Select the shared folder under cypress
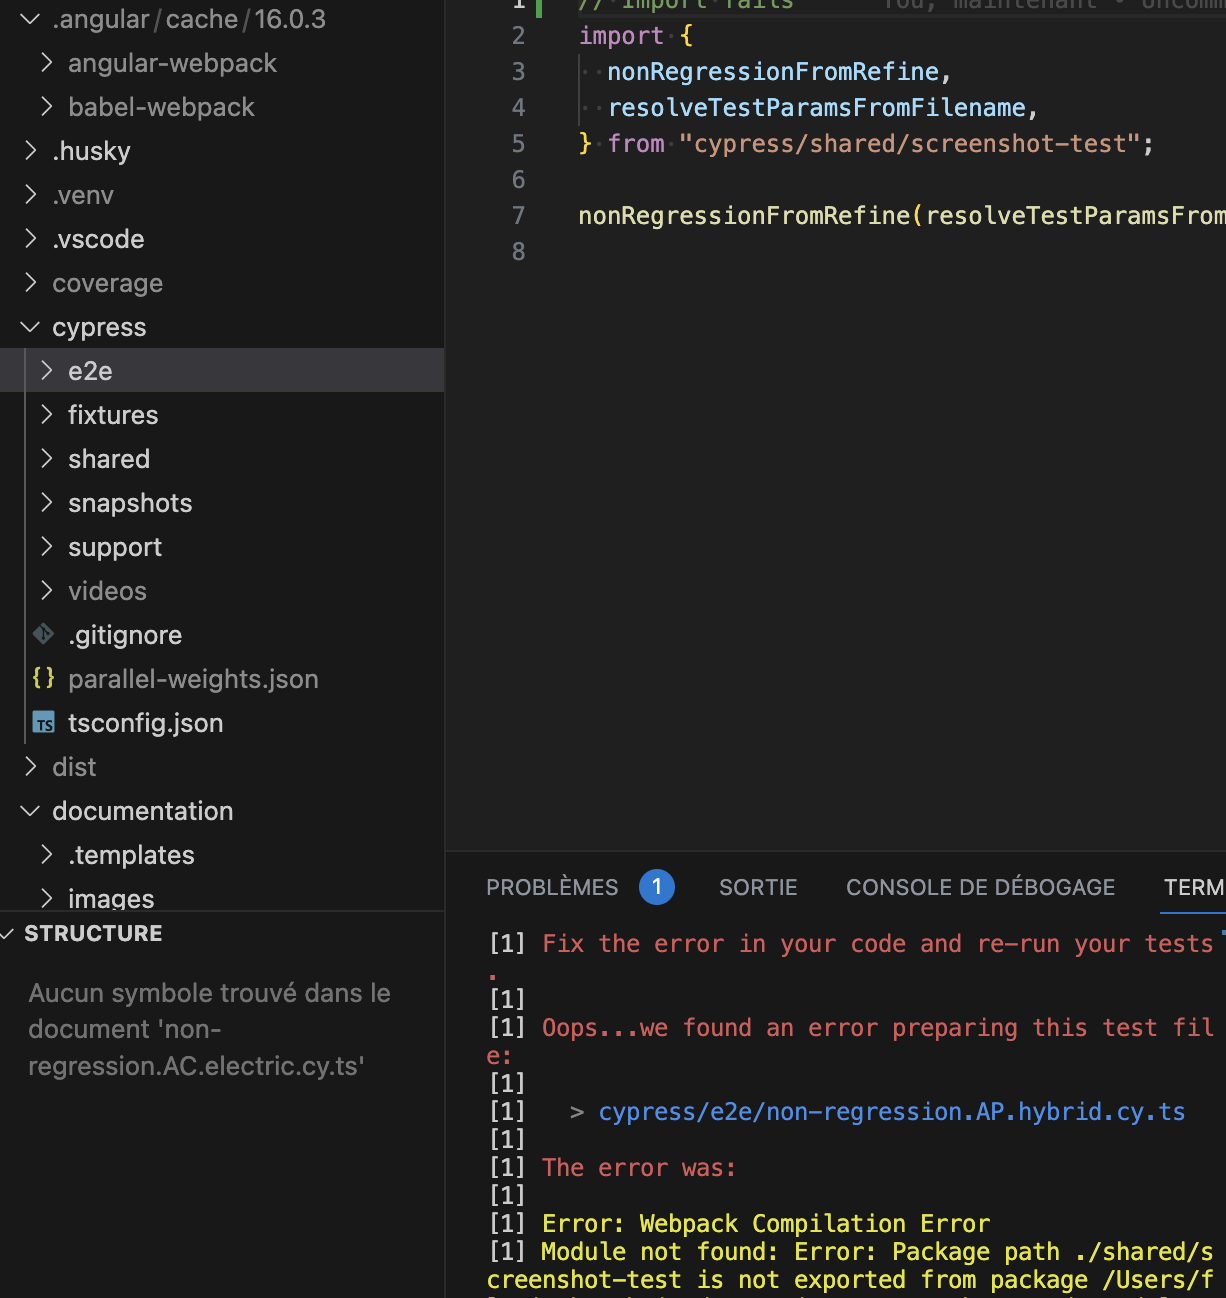1226x1298 pixels. [108, 458]
